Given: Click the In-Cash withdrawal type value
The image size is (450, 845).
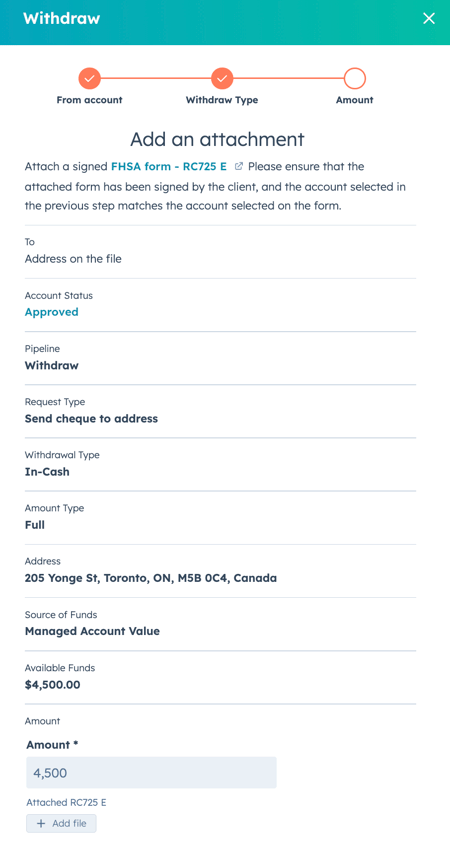Looking at the screenshot, I should point(47,472).
